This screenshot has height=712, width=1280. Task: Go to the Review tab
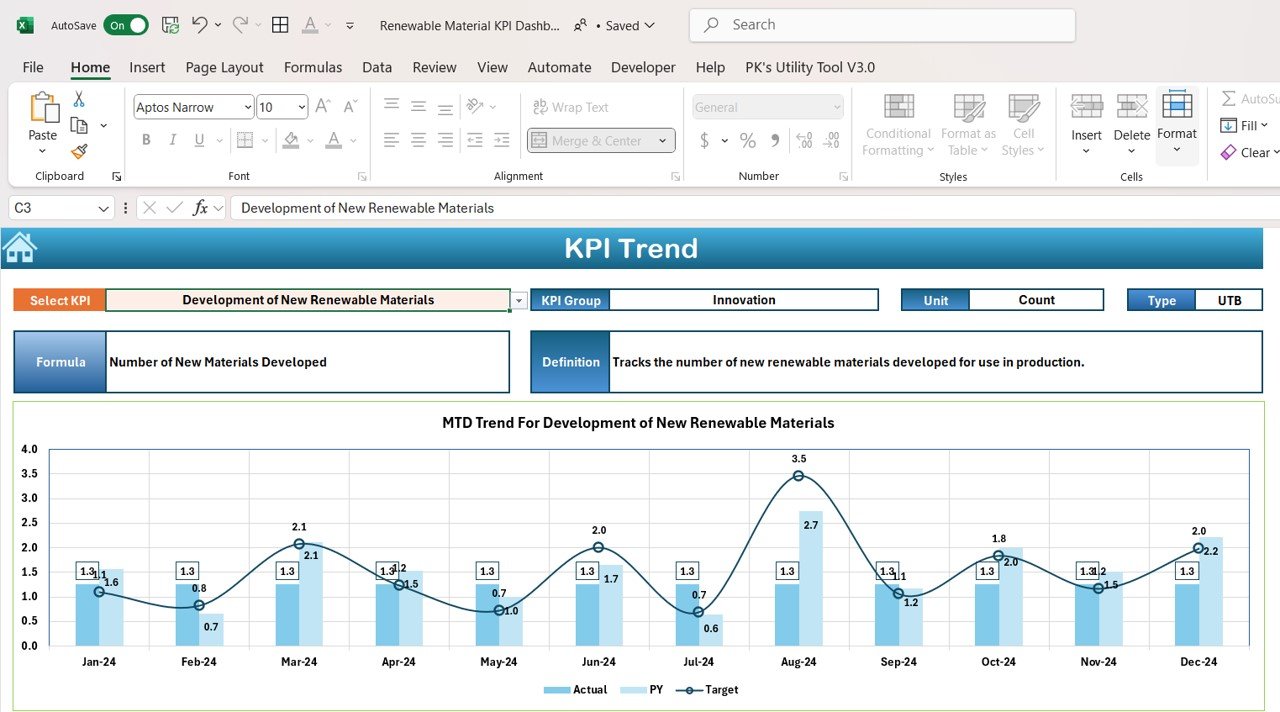click(434, 67)
